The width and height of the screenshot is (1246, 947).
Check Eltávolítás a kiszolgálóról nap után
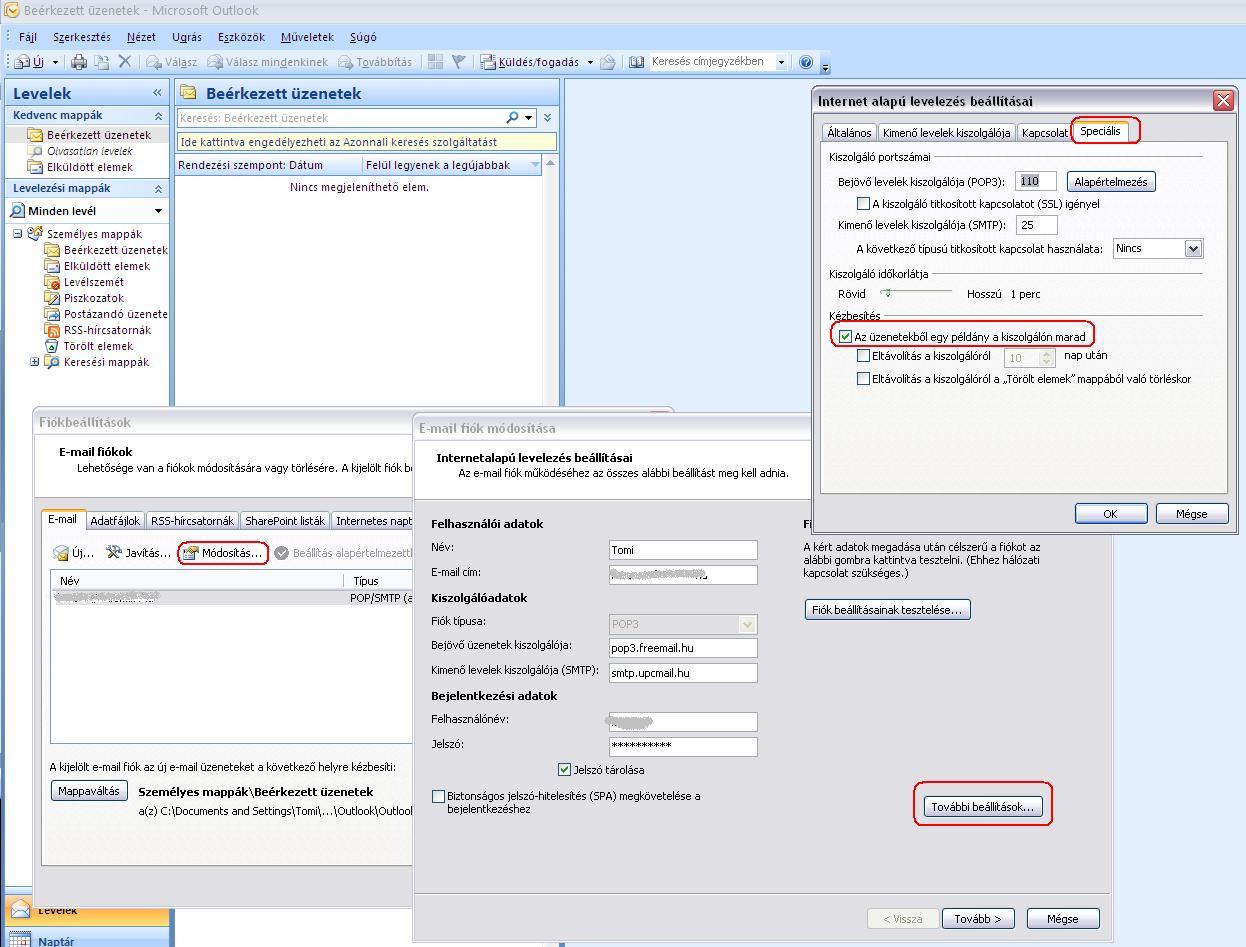pyautogui.click(x=864, y=356)
